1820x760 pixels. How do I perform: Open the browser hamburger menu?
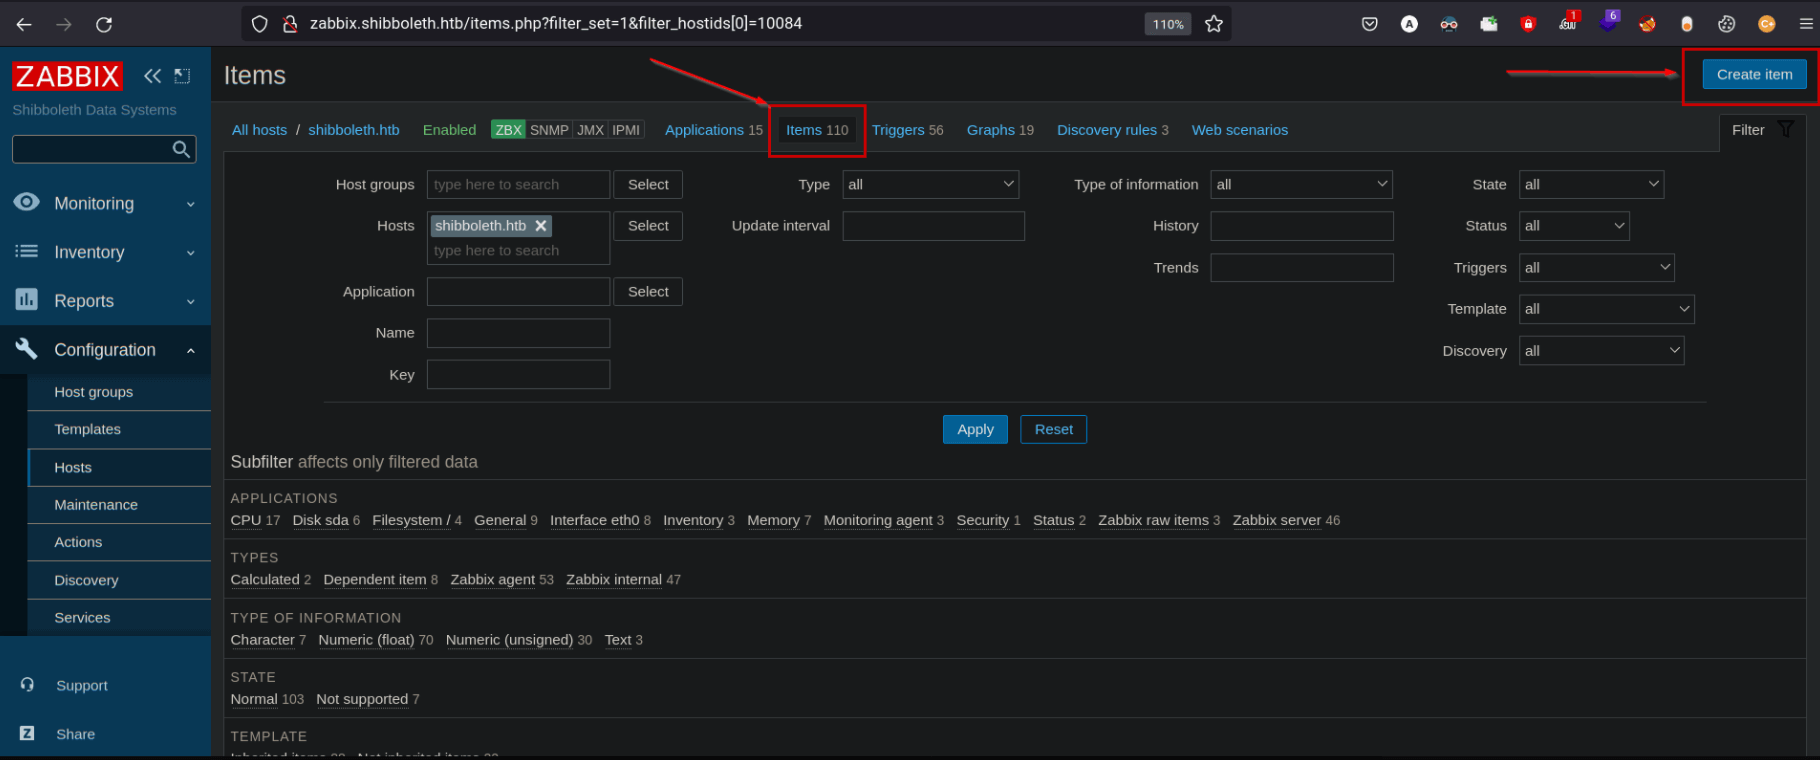point(1806,24)
